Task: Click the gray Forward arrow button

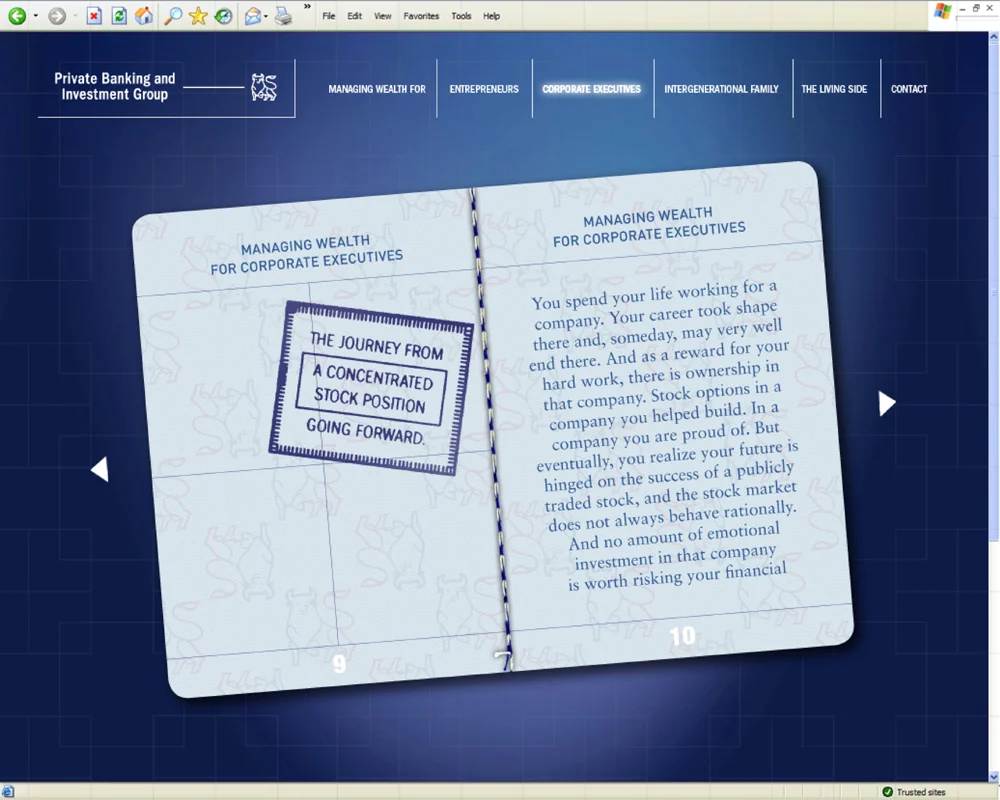Action: click(57, 16)
